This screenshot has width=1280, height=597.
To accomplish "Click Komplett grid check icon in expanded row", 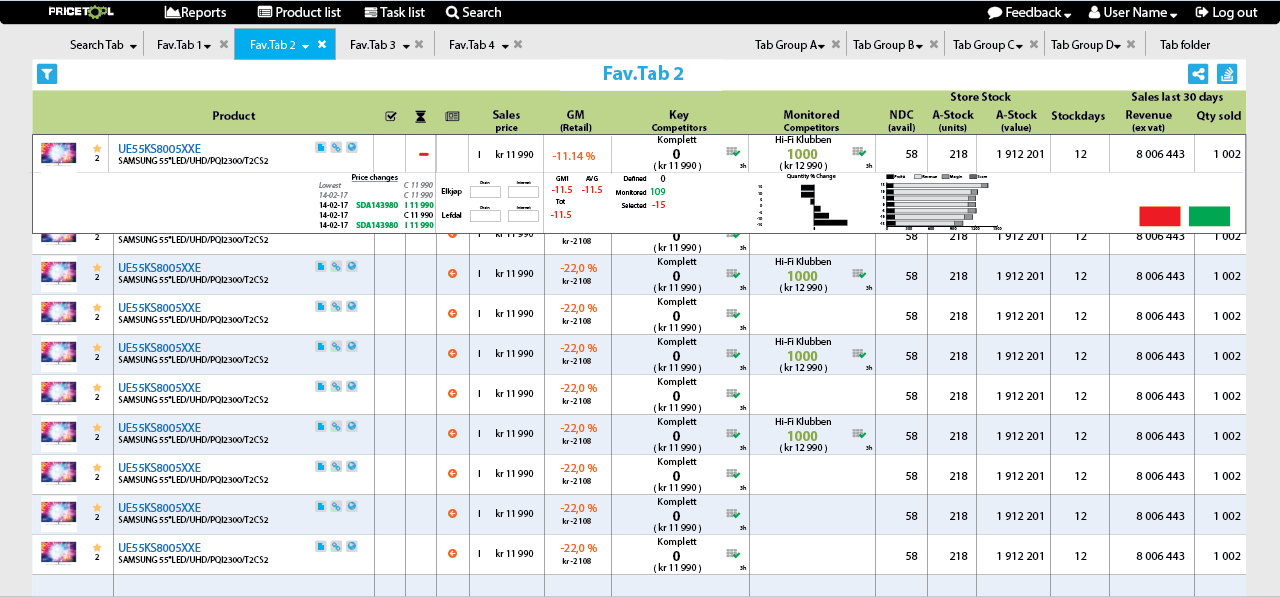I will pyautogui.click(x=733, y=152).
